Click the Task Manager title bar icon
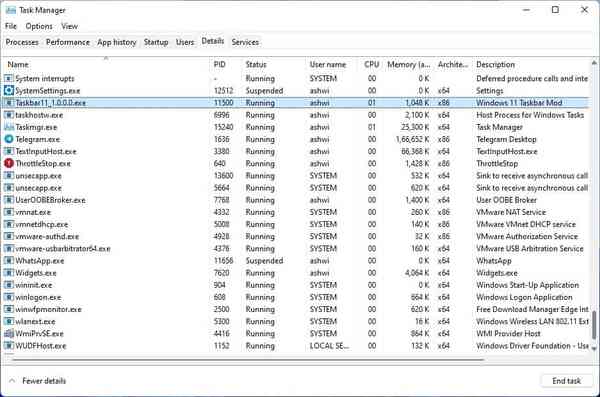600x397 pixels. coord(11,10)
